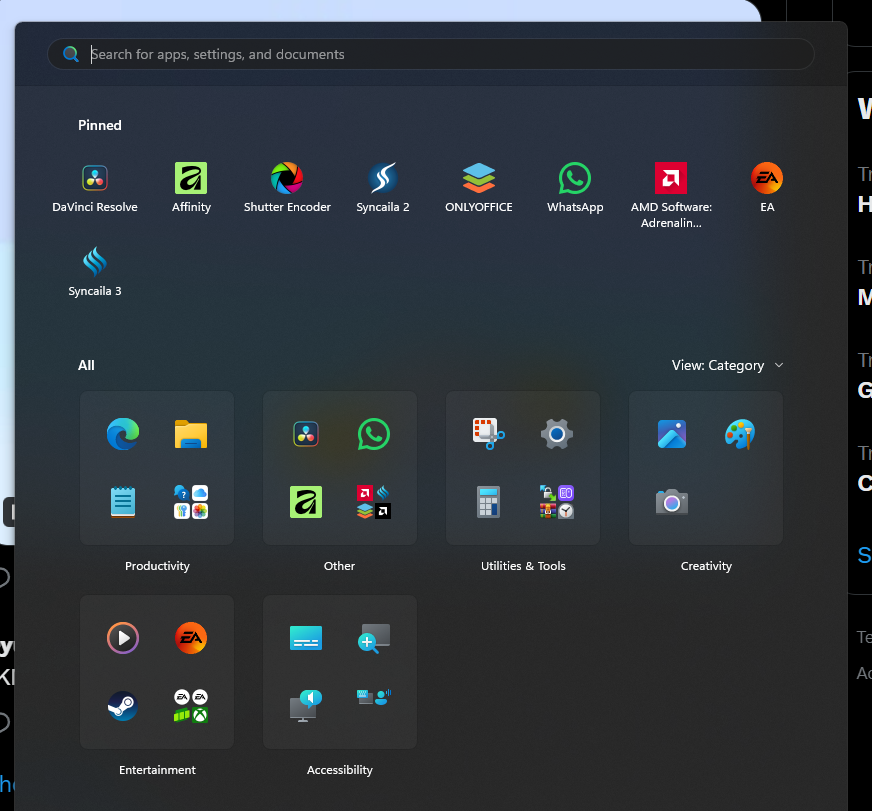This screenshot has height=811, width=872.
Task: Open Settings gear in Utilities & Tools
Action: 557,434
